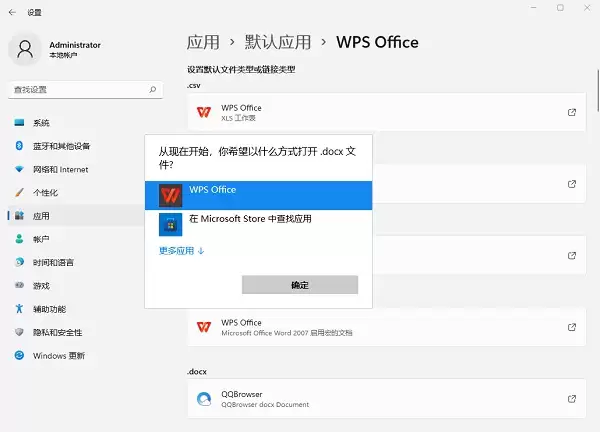Click the vertical scrollbar on the right edge
Screen dimensions: 600x432
[598, 91]
